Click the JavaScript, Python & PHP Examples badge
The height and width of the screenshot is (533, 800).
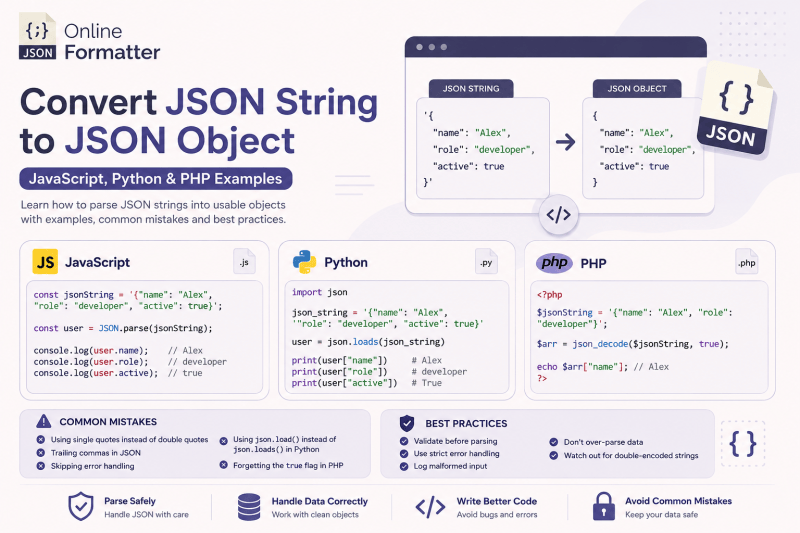[x=156, y=179]
